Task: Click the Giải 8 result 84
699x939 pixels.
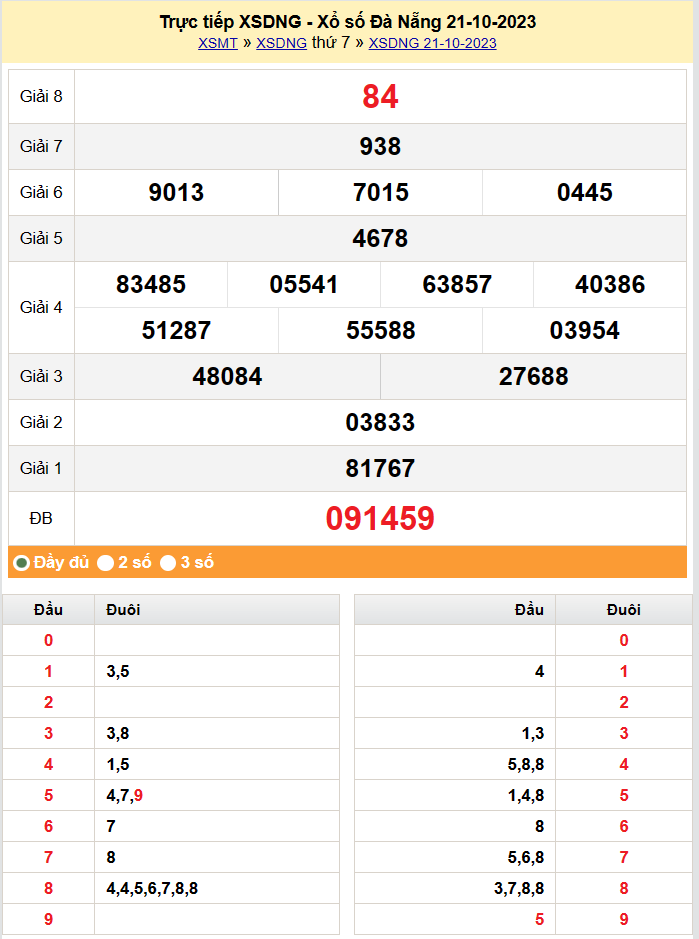Action: click(x=380, y=97)
